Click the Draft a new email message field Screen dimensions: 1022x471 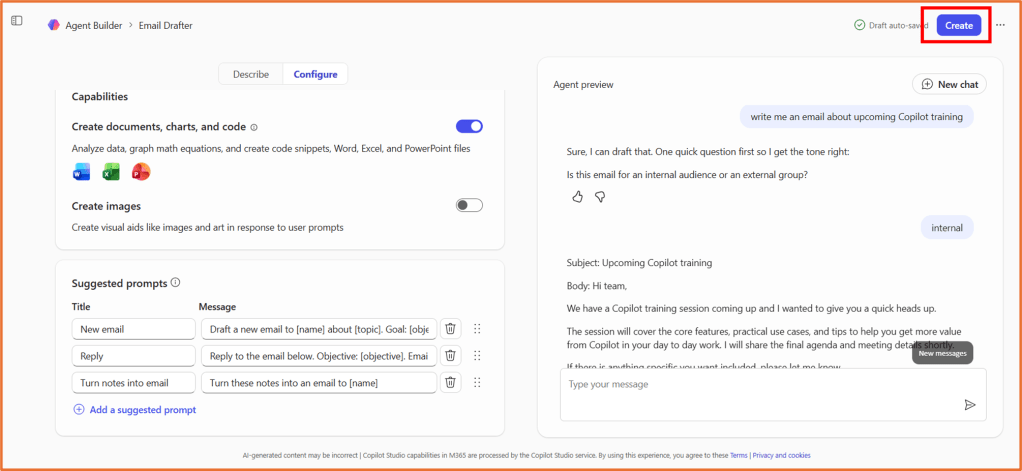pyautogui.click(x=319, y=329)
